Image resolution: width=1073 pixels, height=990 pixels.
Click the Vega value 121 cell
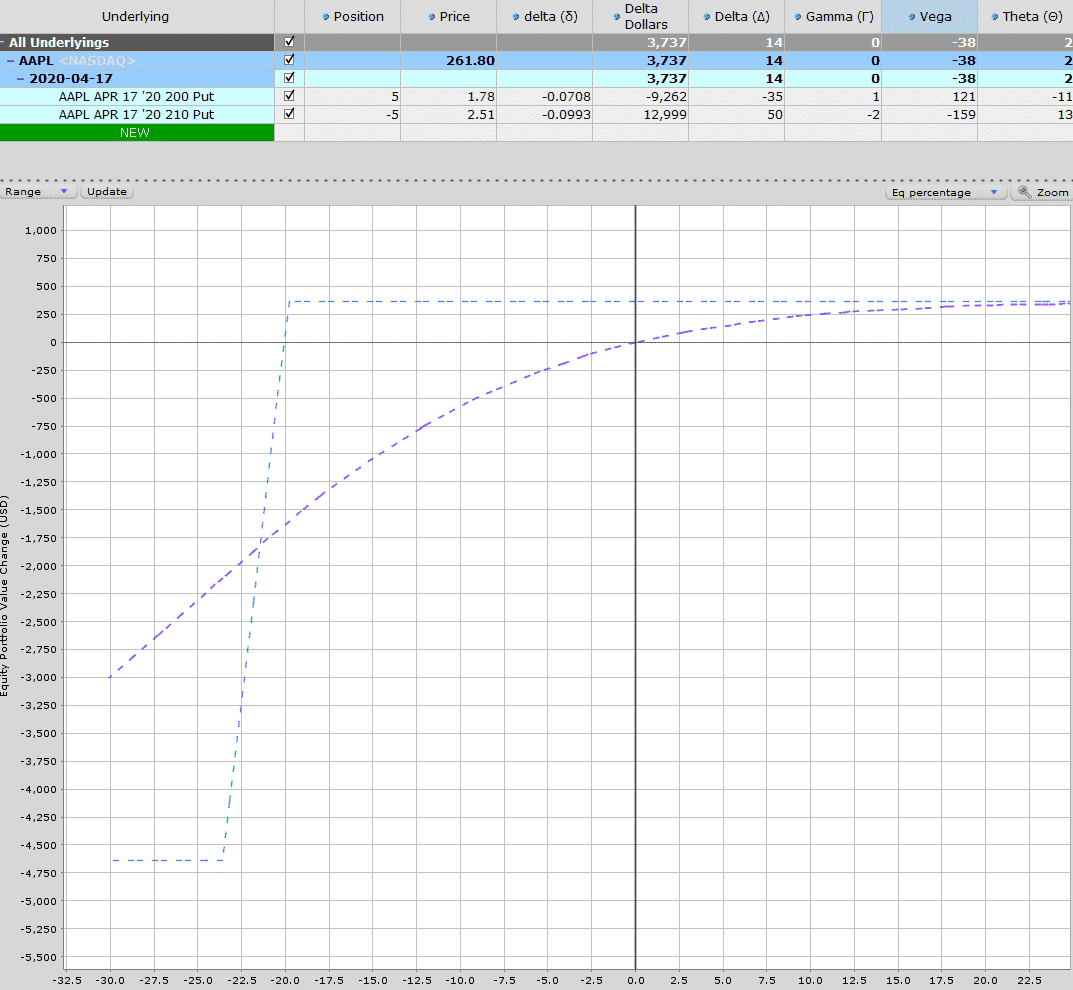(x=929, y=96)
